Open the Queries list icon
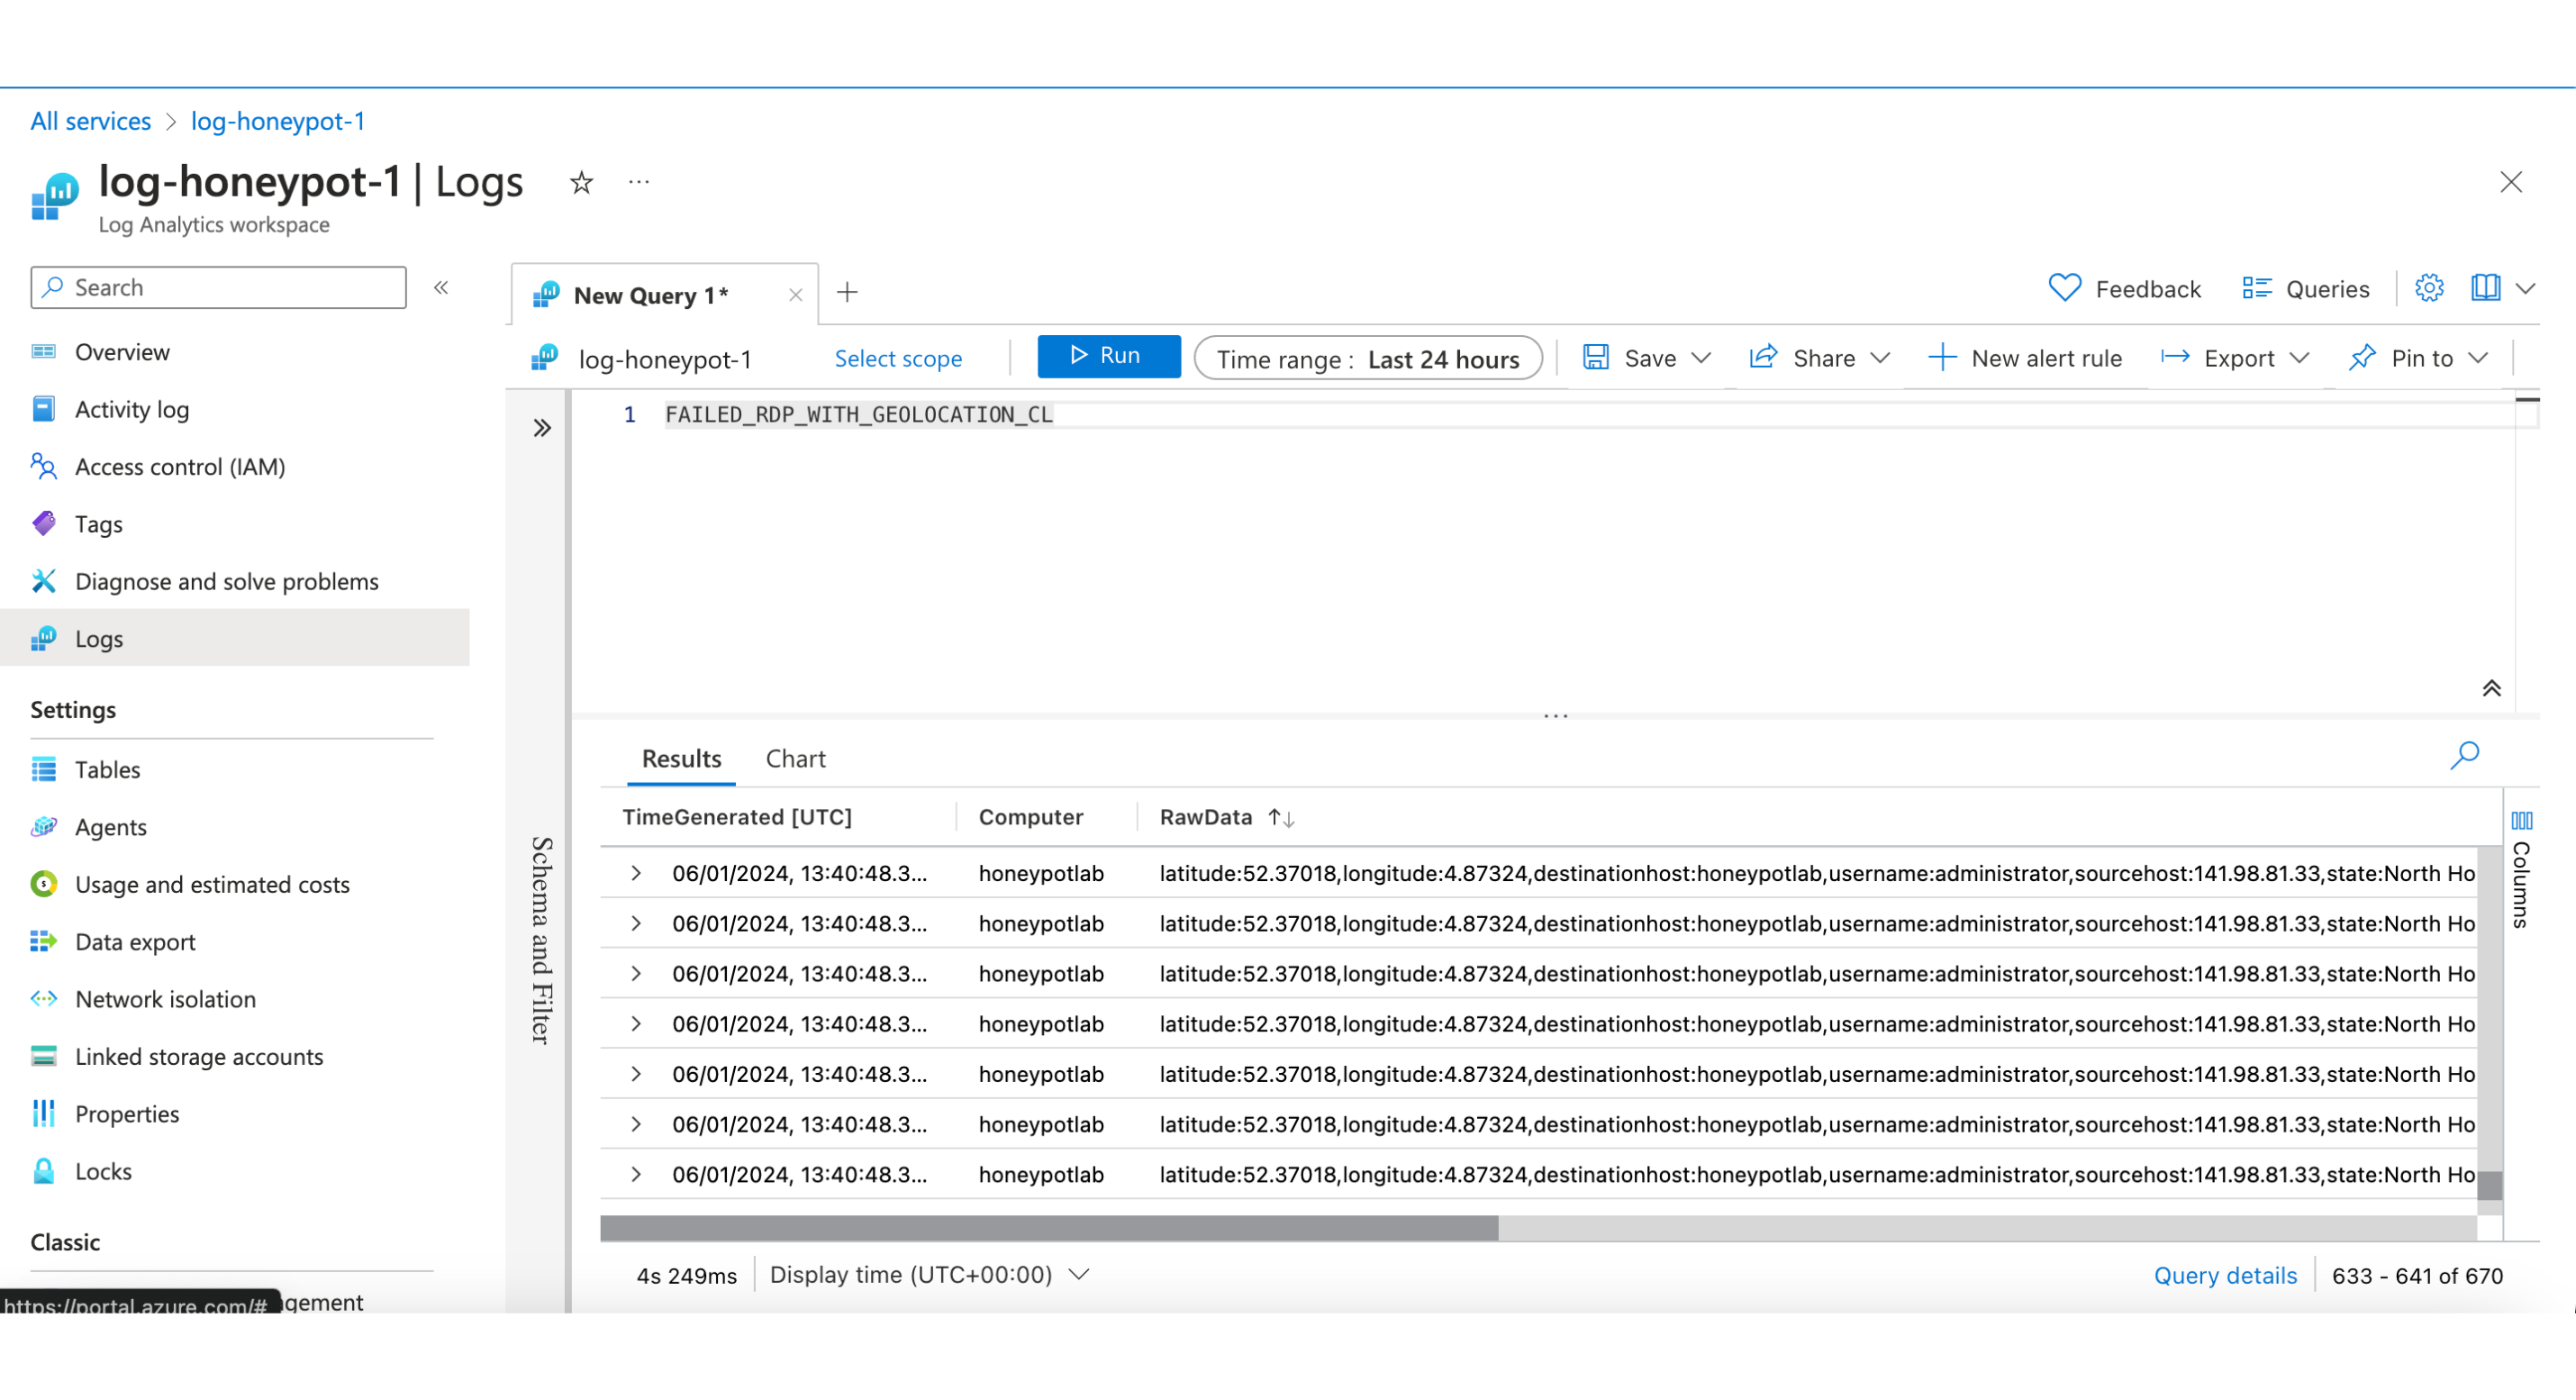Image resolution: width=2576 pixels, height=1400 pixels. coord(2256,289)
